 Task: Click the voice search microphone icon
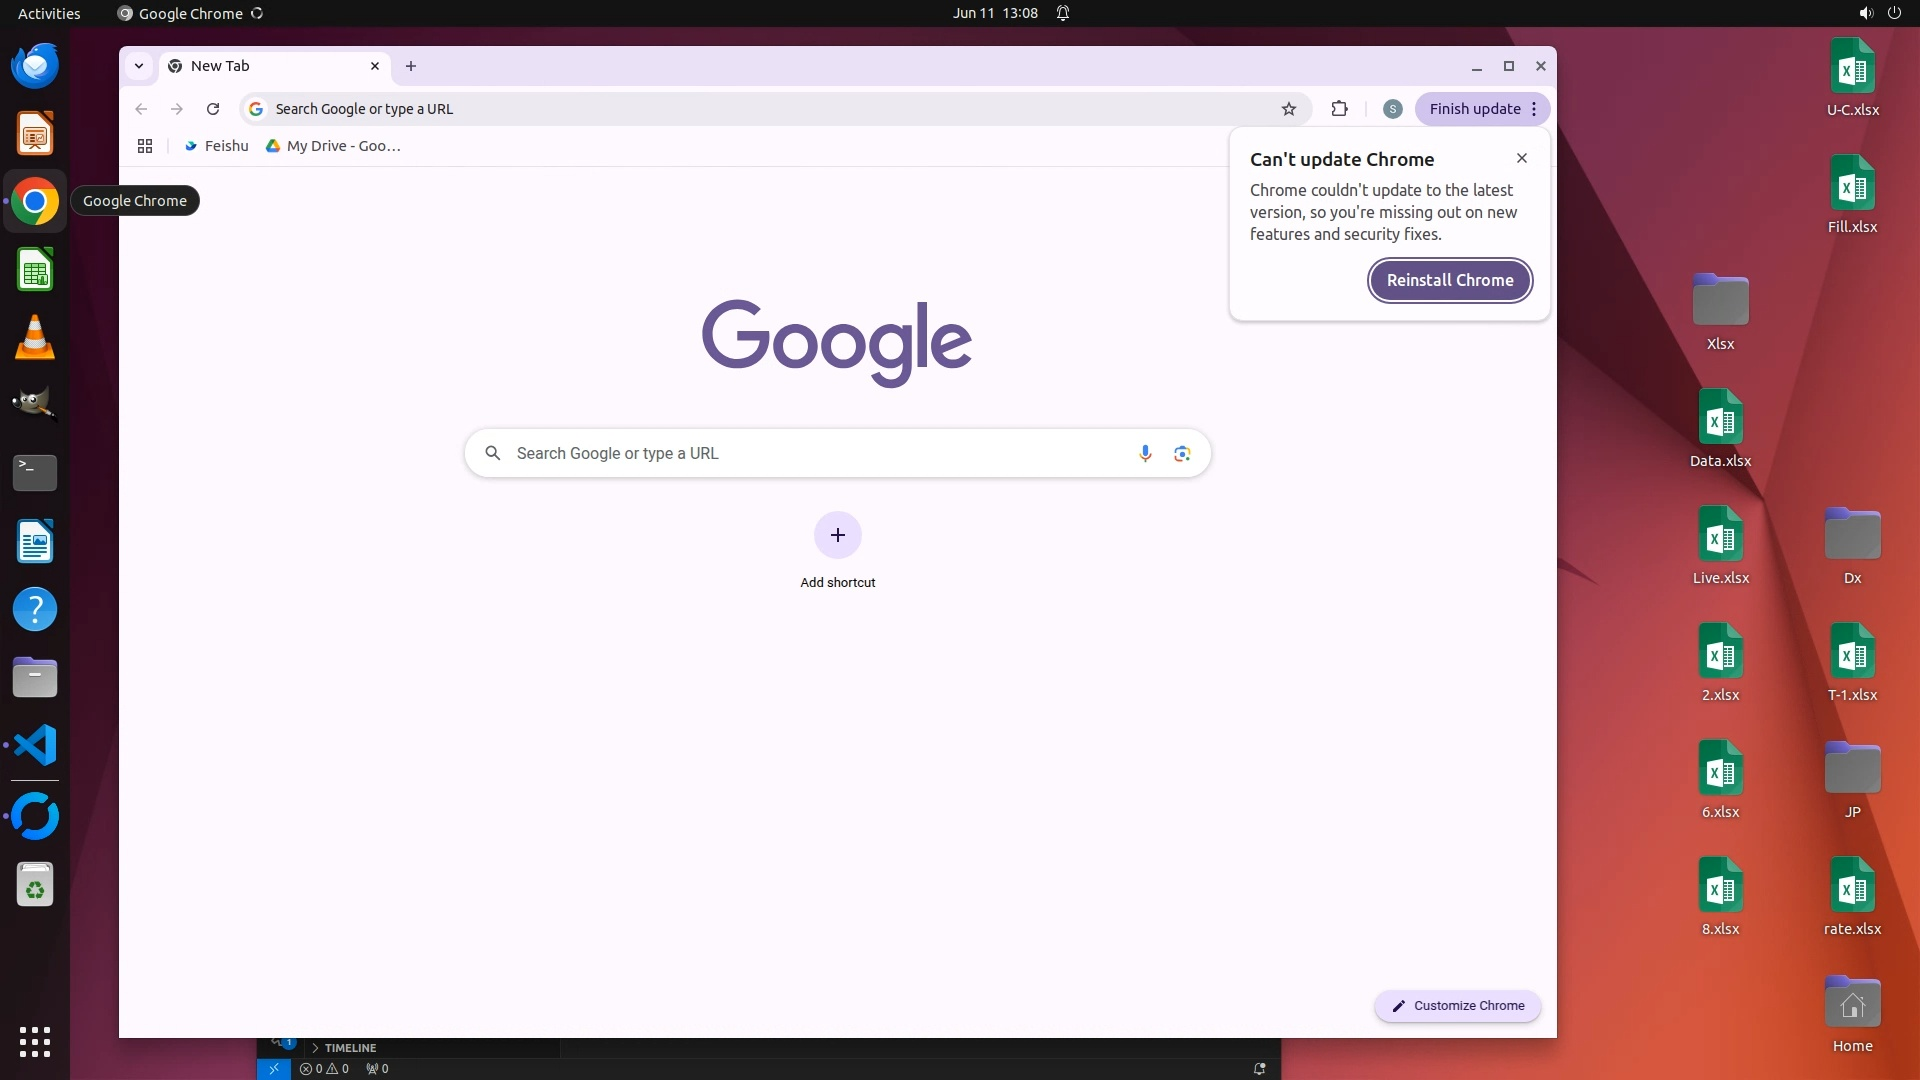coord(1145,453)
